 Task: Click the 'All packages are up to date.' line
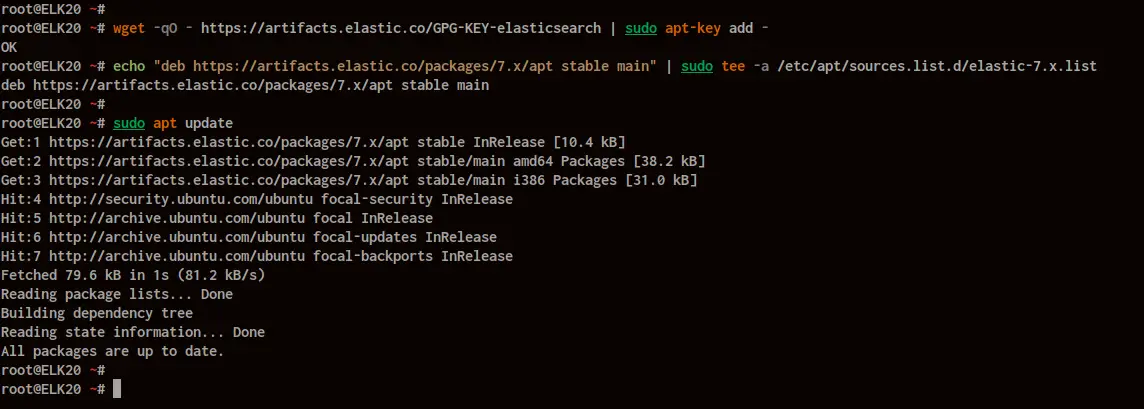pos(112,351)
